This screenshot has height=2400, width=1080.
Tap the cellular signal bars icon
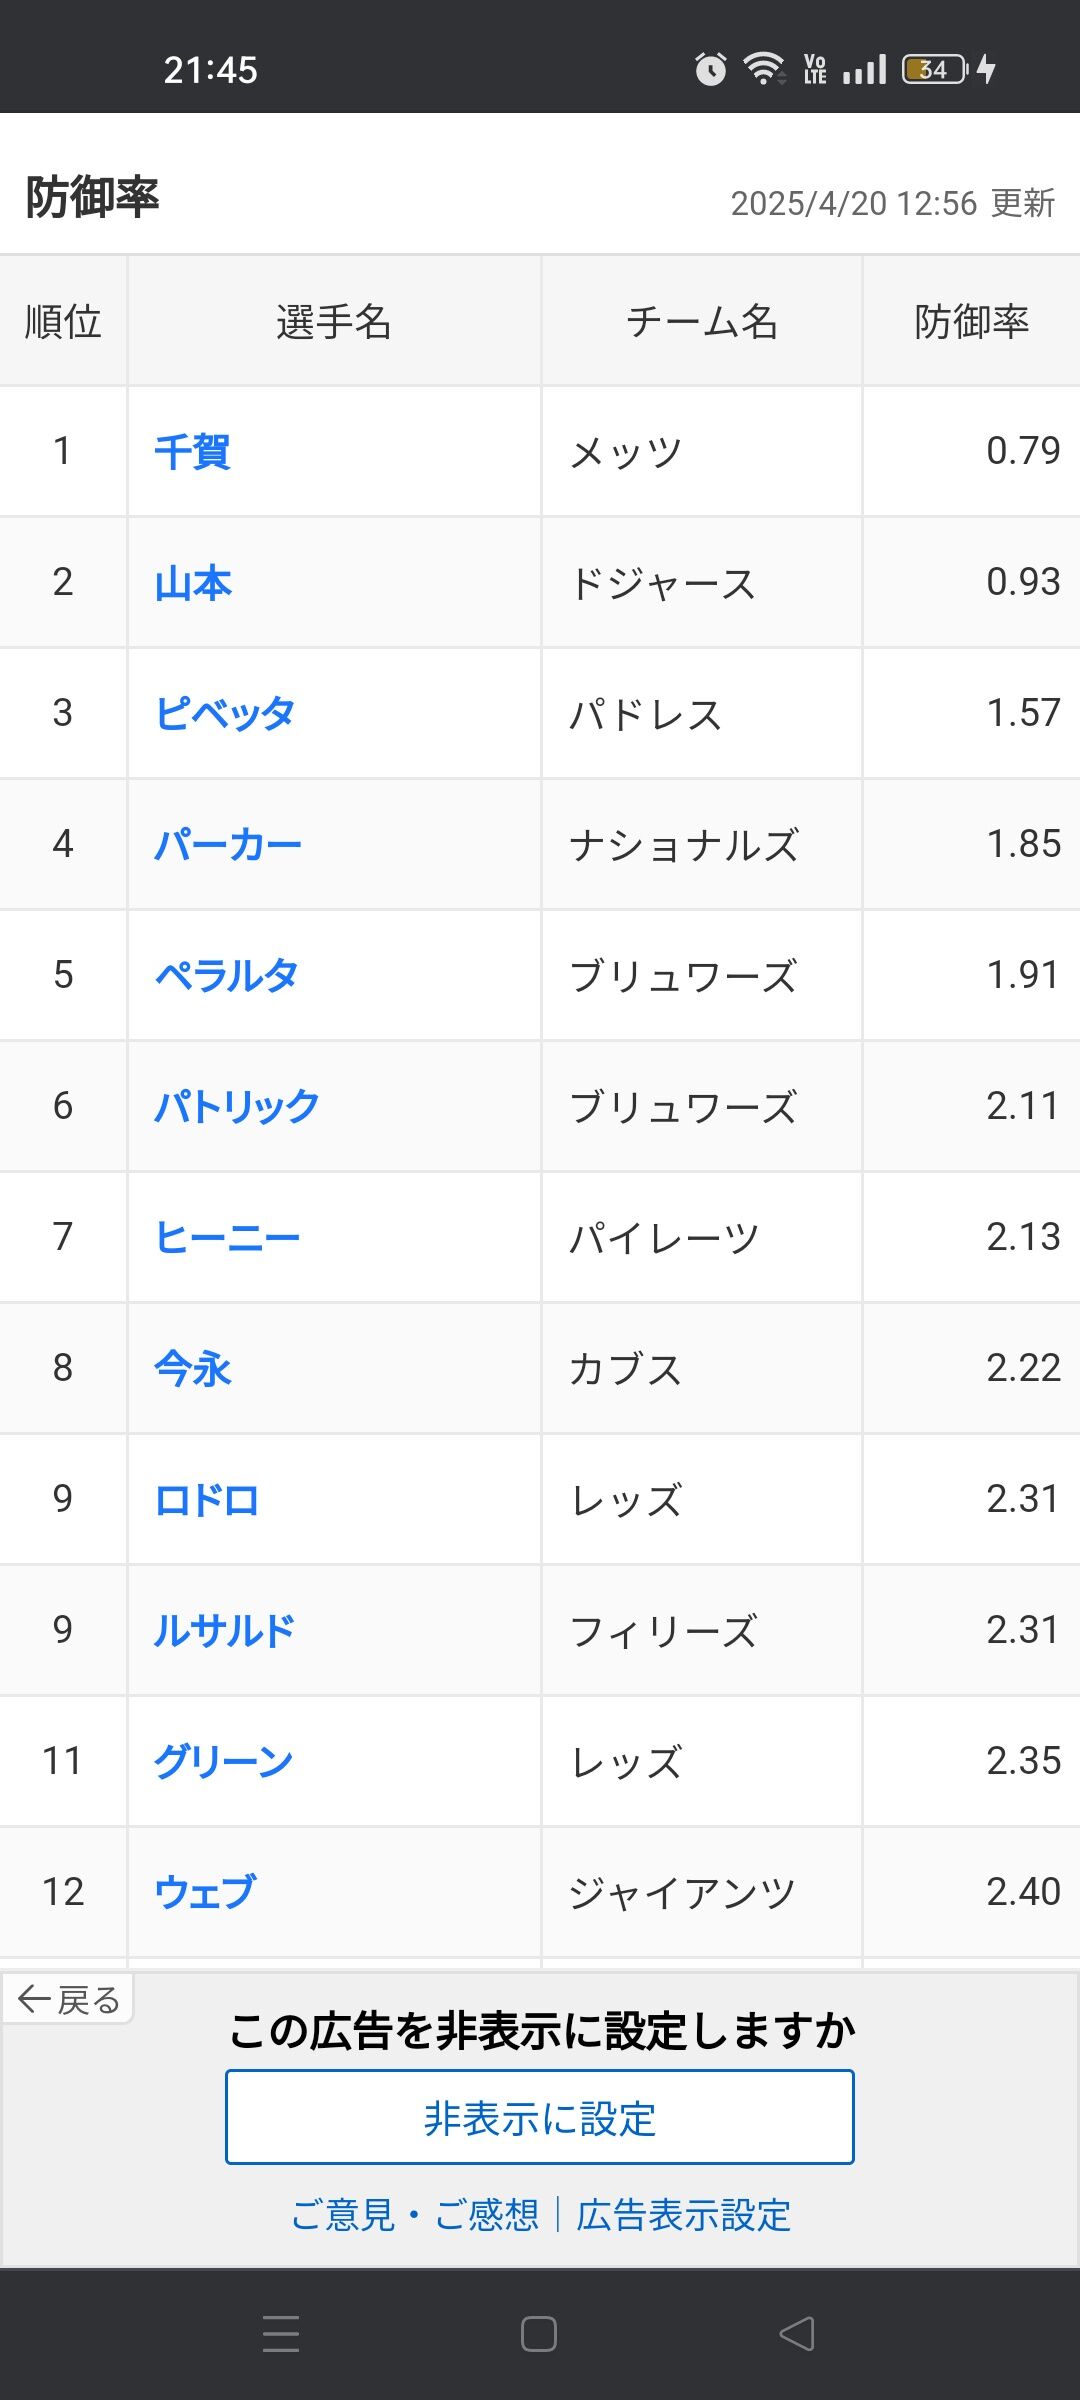coord(865,70)
